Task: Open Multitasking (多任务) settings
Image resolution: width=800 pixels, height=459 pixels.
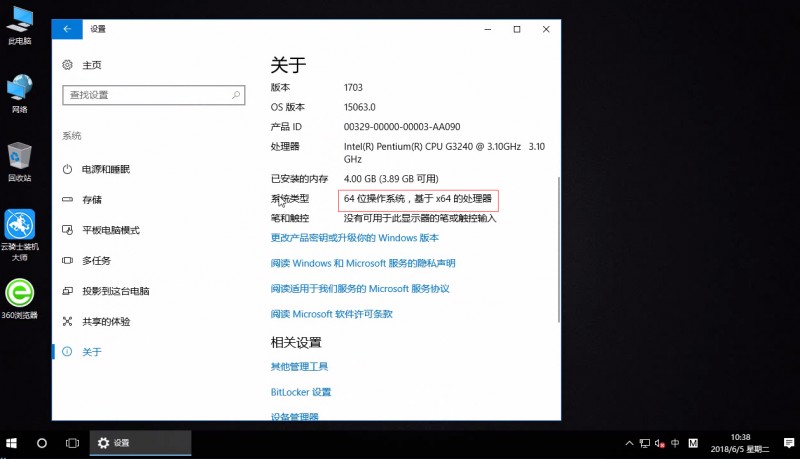Action: [96, 261]
